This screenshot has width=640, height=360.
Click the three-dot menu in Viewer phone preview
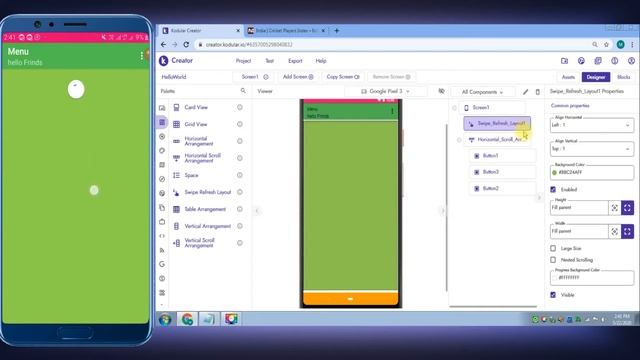392,111
